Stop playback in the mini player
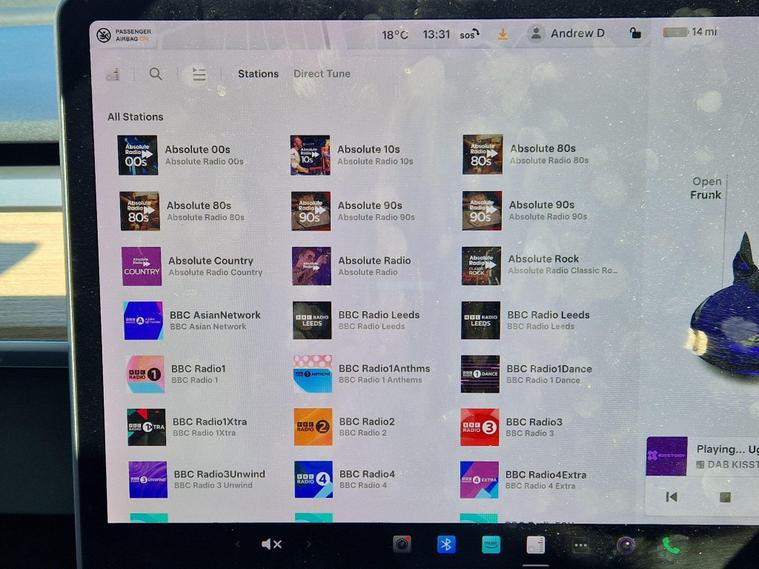Viewport: 759px width, 569px height. tap(725, 497)
